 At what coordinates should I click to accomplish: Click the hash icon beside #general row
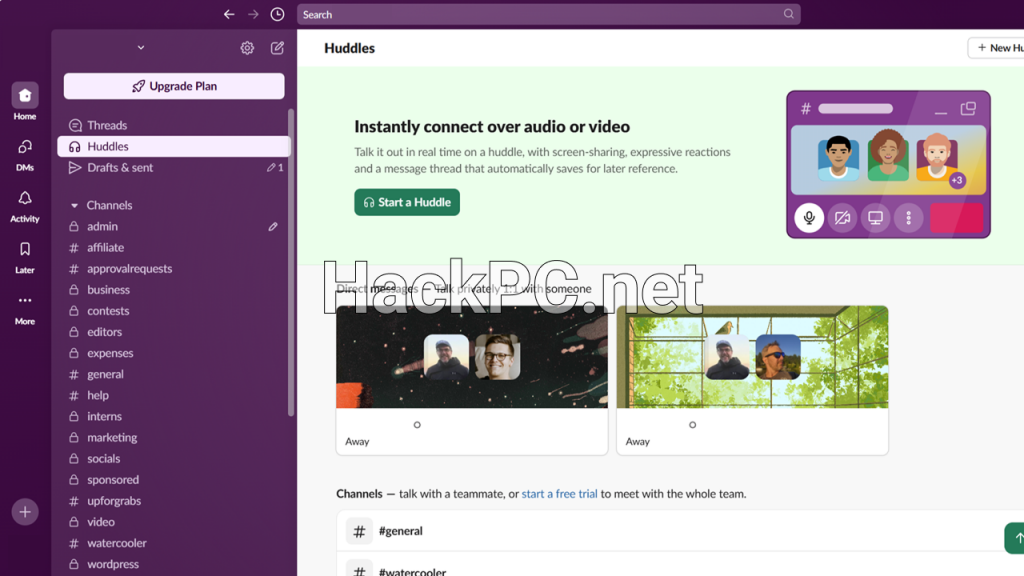[x=359, y=532]
